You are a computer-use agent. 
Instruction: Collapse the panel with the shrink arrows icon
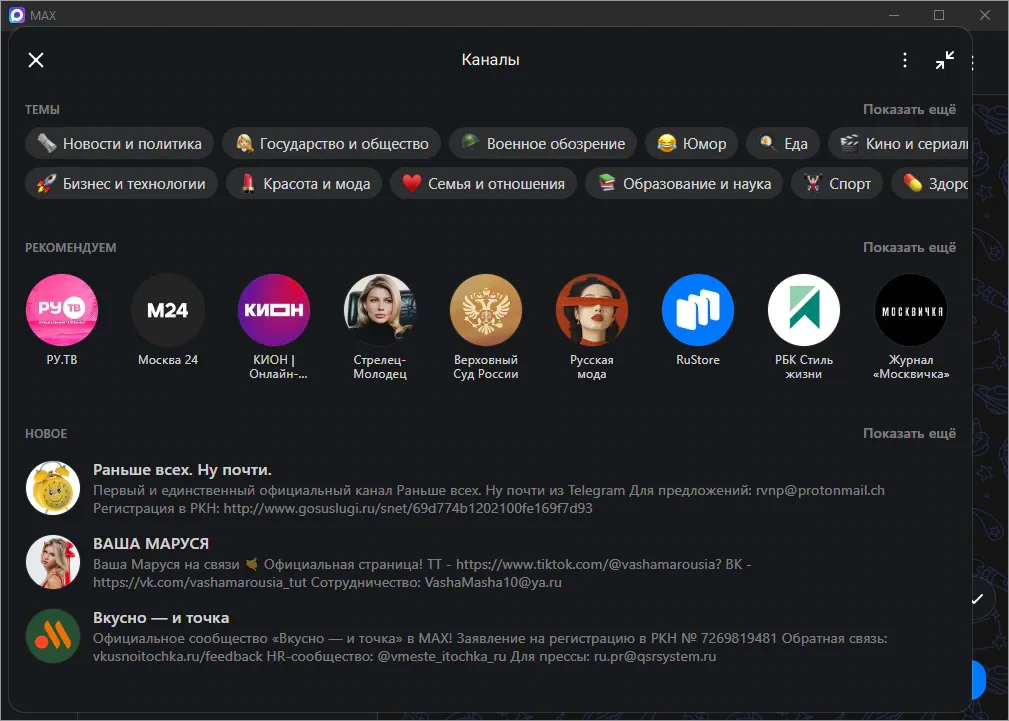945,60
